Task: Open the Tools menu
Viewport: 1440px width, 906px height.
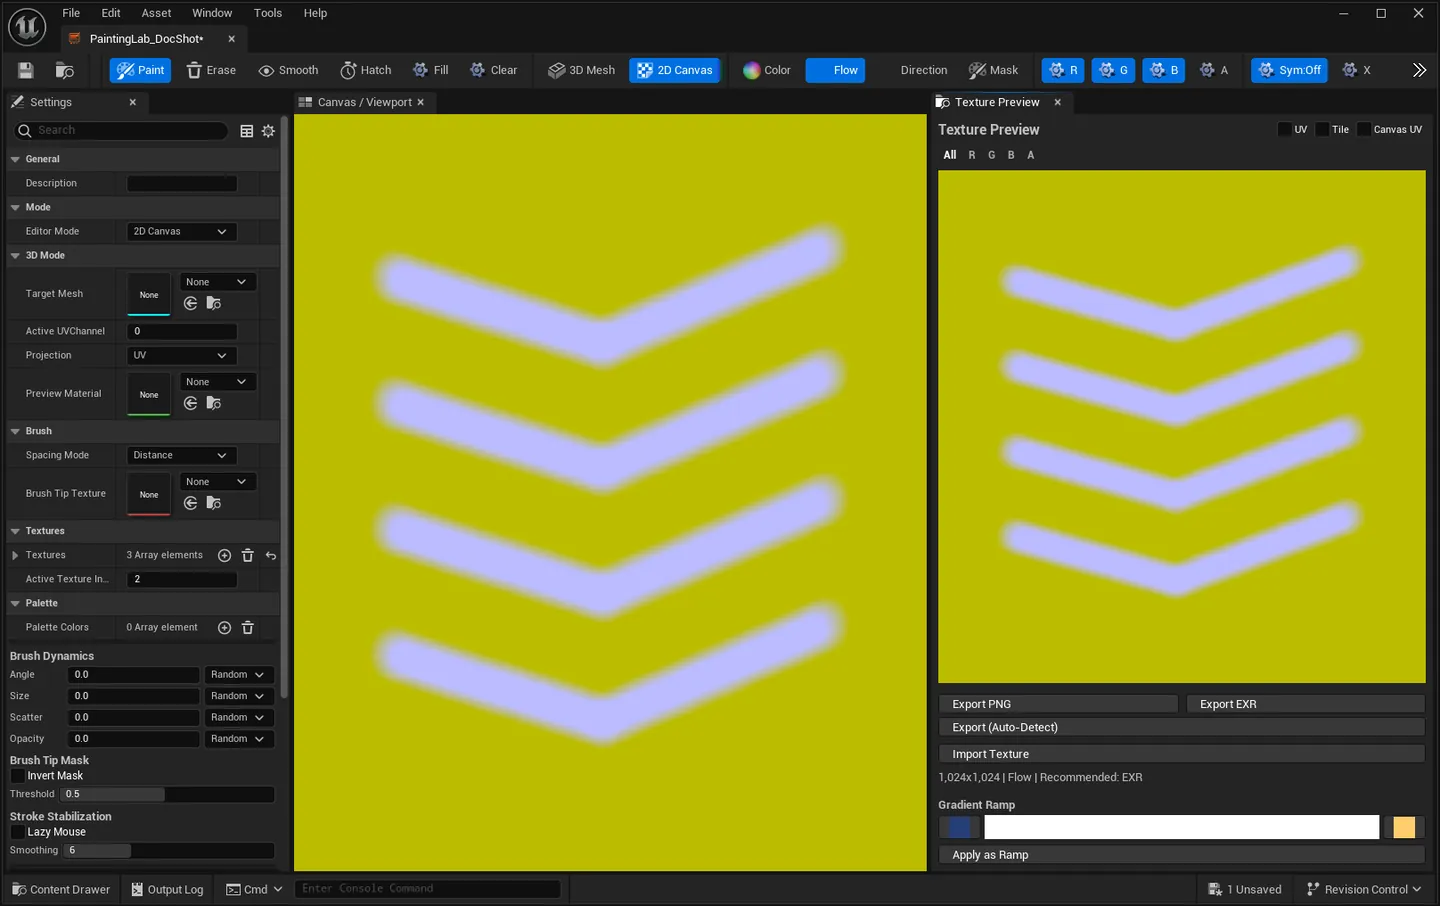Action: (267, 13)
